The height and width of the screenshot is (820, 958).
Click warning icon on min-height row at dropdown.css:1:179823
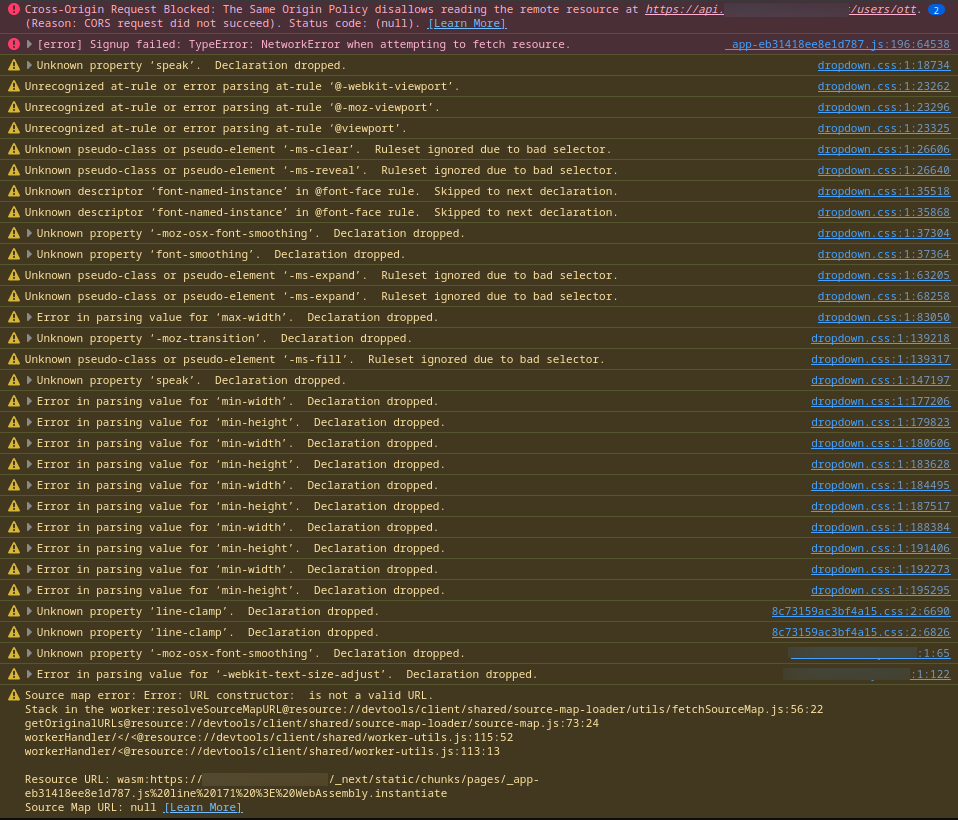tap(13, 422)
